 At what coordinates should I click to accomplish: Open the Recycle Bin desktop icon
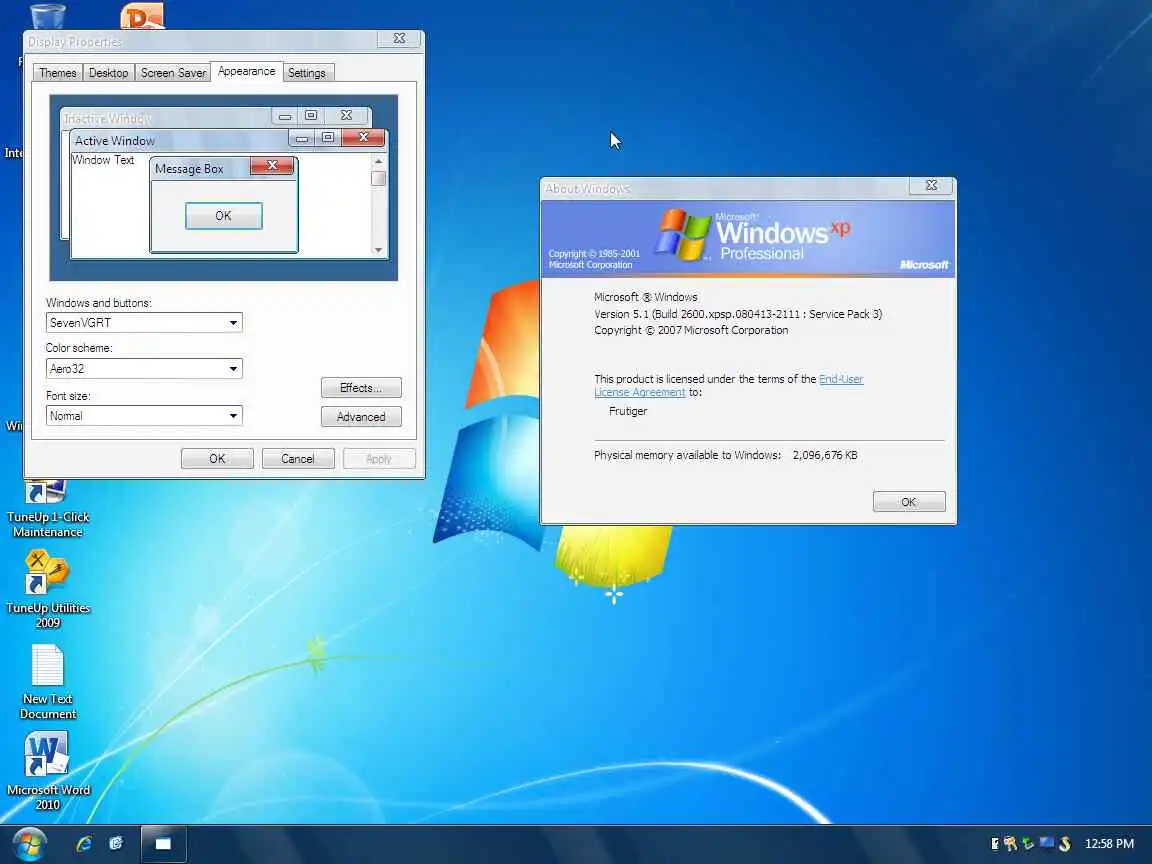[47, 15]
